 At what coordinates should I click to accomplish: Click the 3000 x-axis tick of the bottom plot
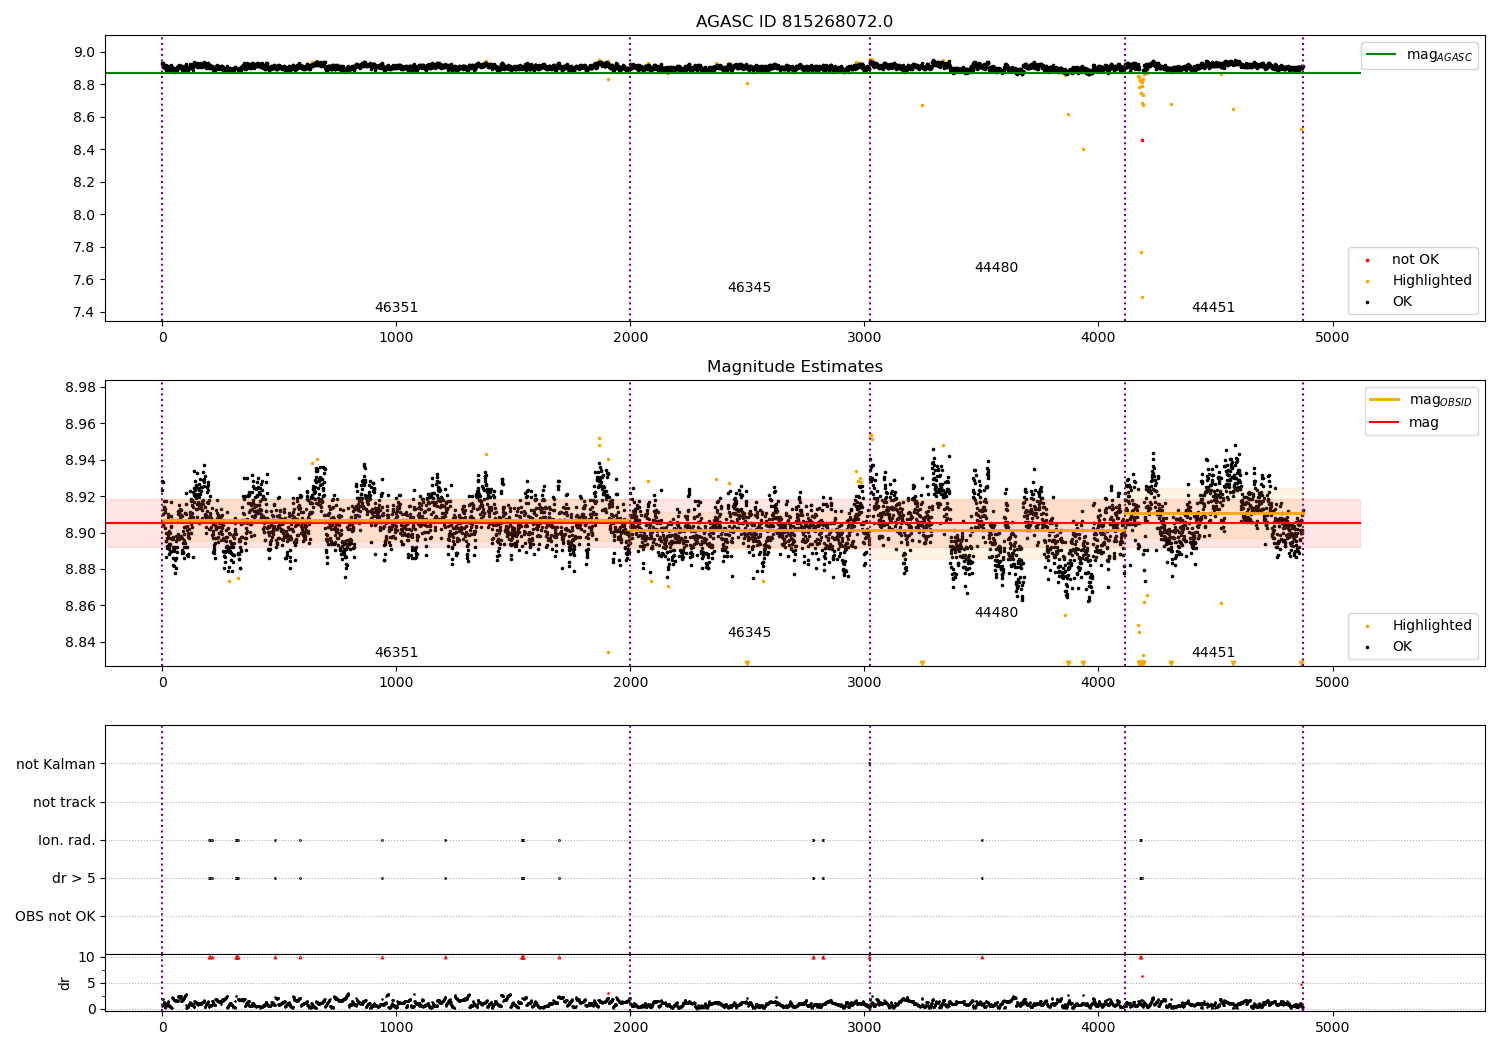tap(864, 1028)
